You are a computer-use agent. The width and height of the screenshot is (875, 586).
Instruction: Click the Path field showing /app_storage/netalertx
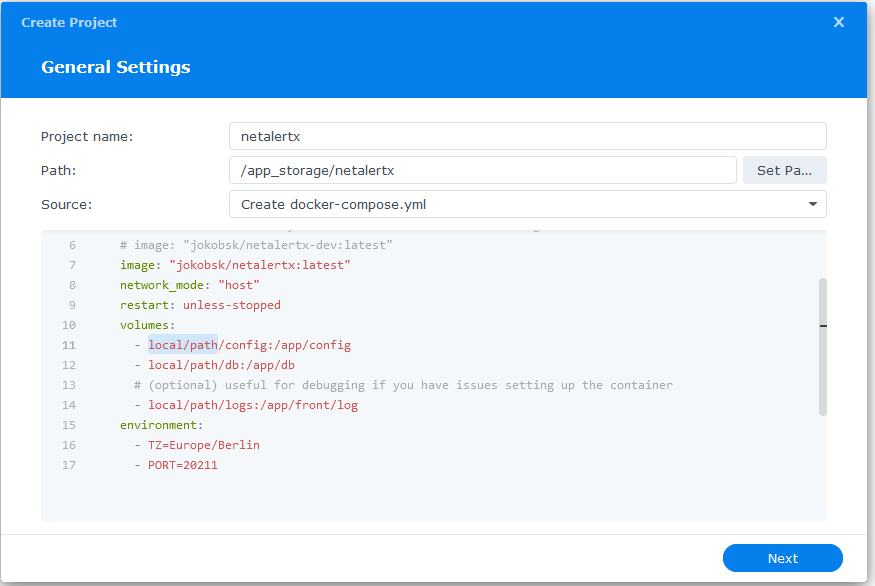point(483,170)
